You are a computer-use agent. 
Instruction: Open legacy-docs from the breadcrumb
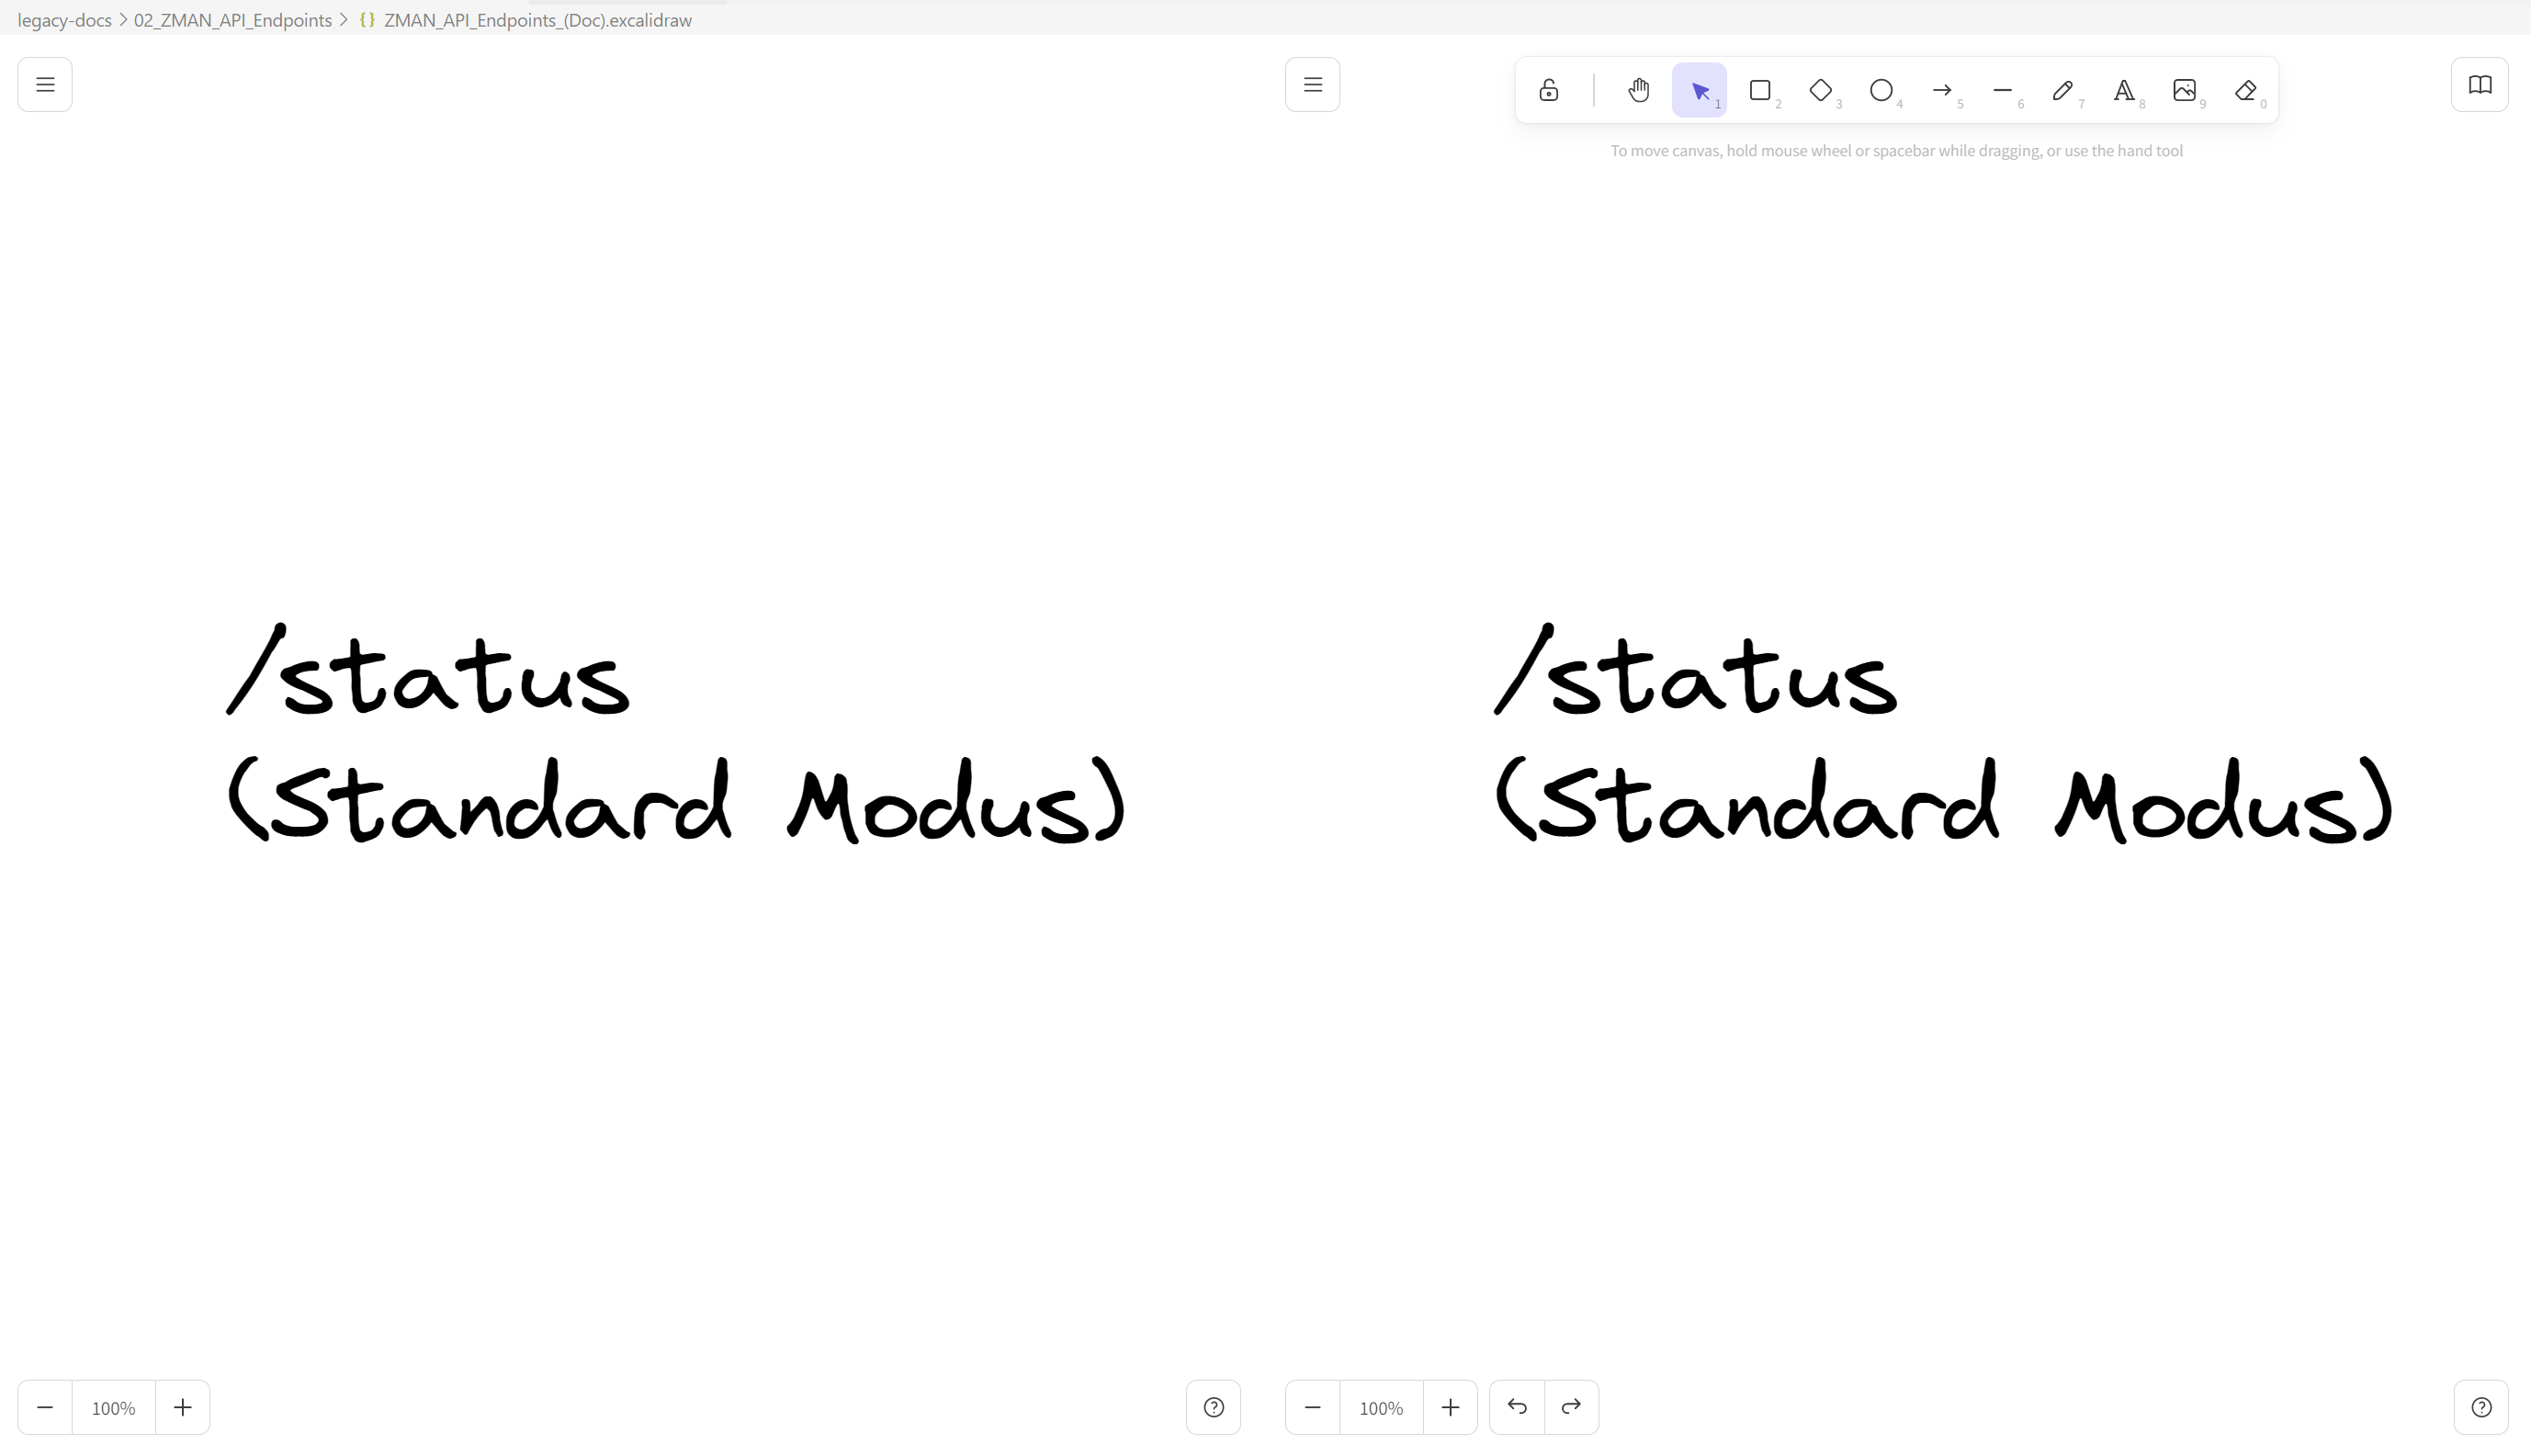(x=63, y=19)
